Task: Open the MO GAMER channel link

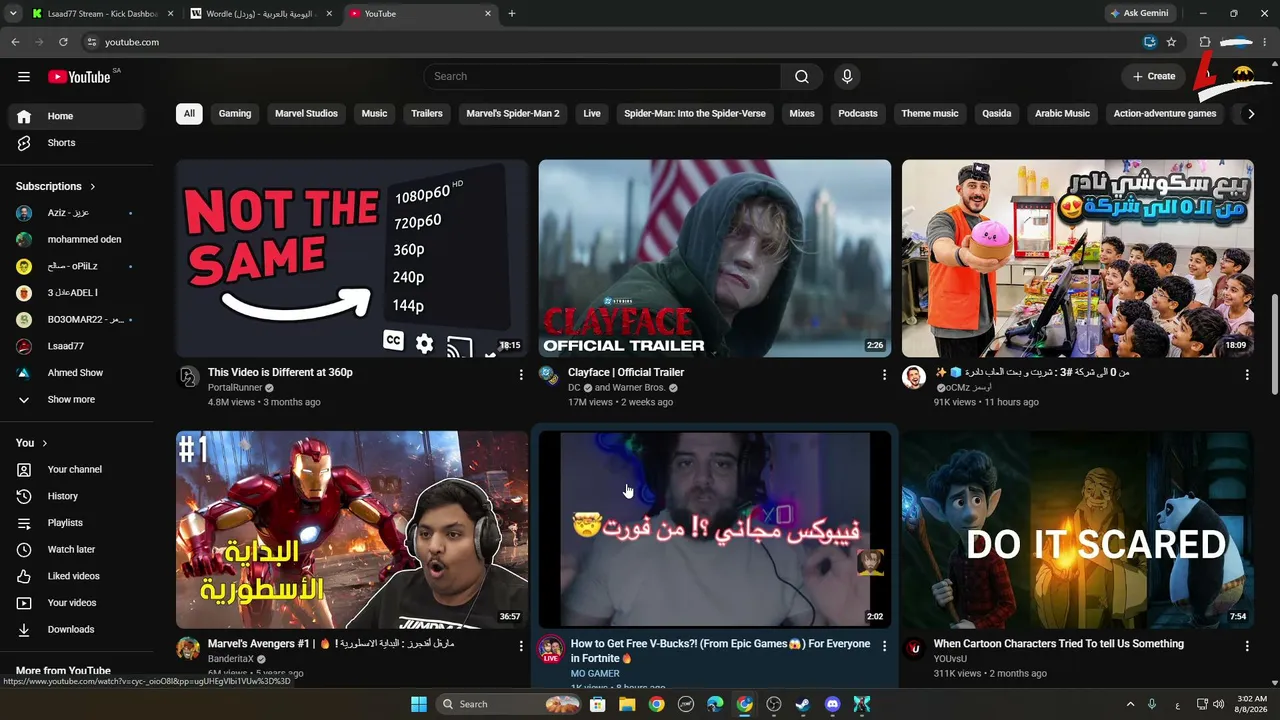Action: tap(595, 674)
